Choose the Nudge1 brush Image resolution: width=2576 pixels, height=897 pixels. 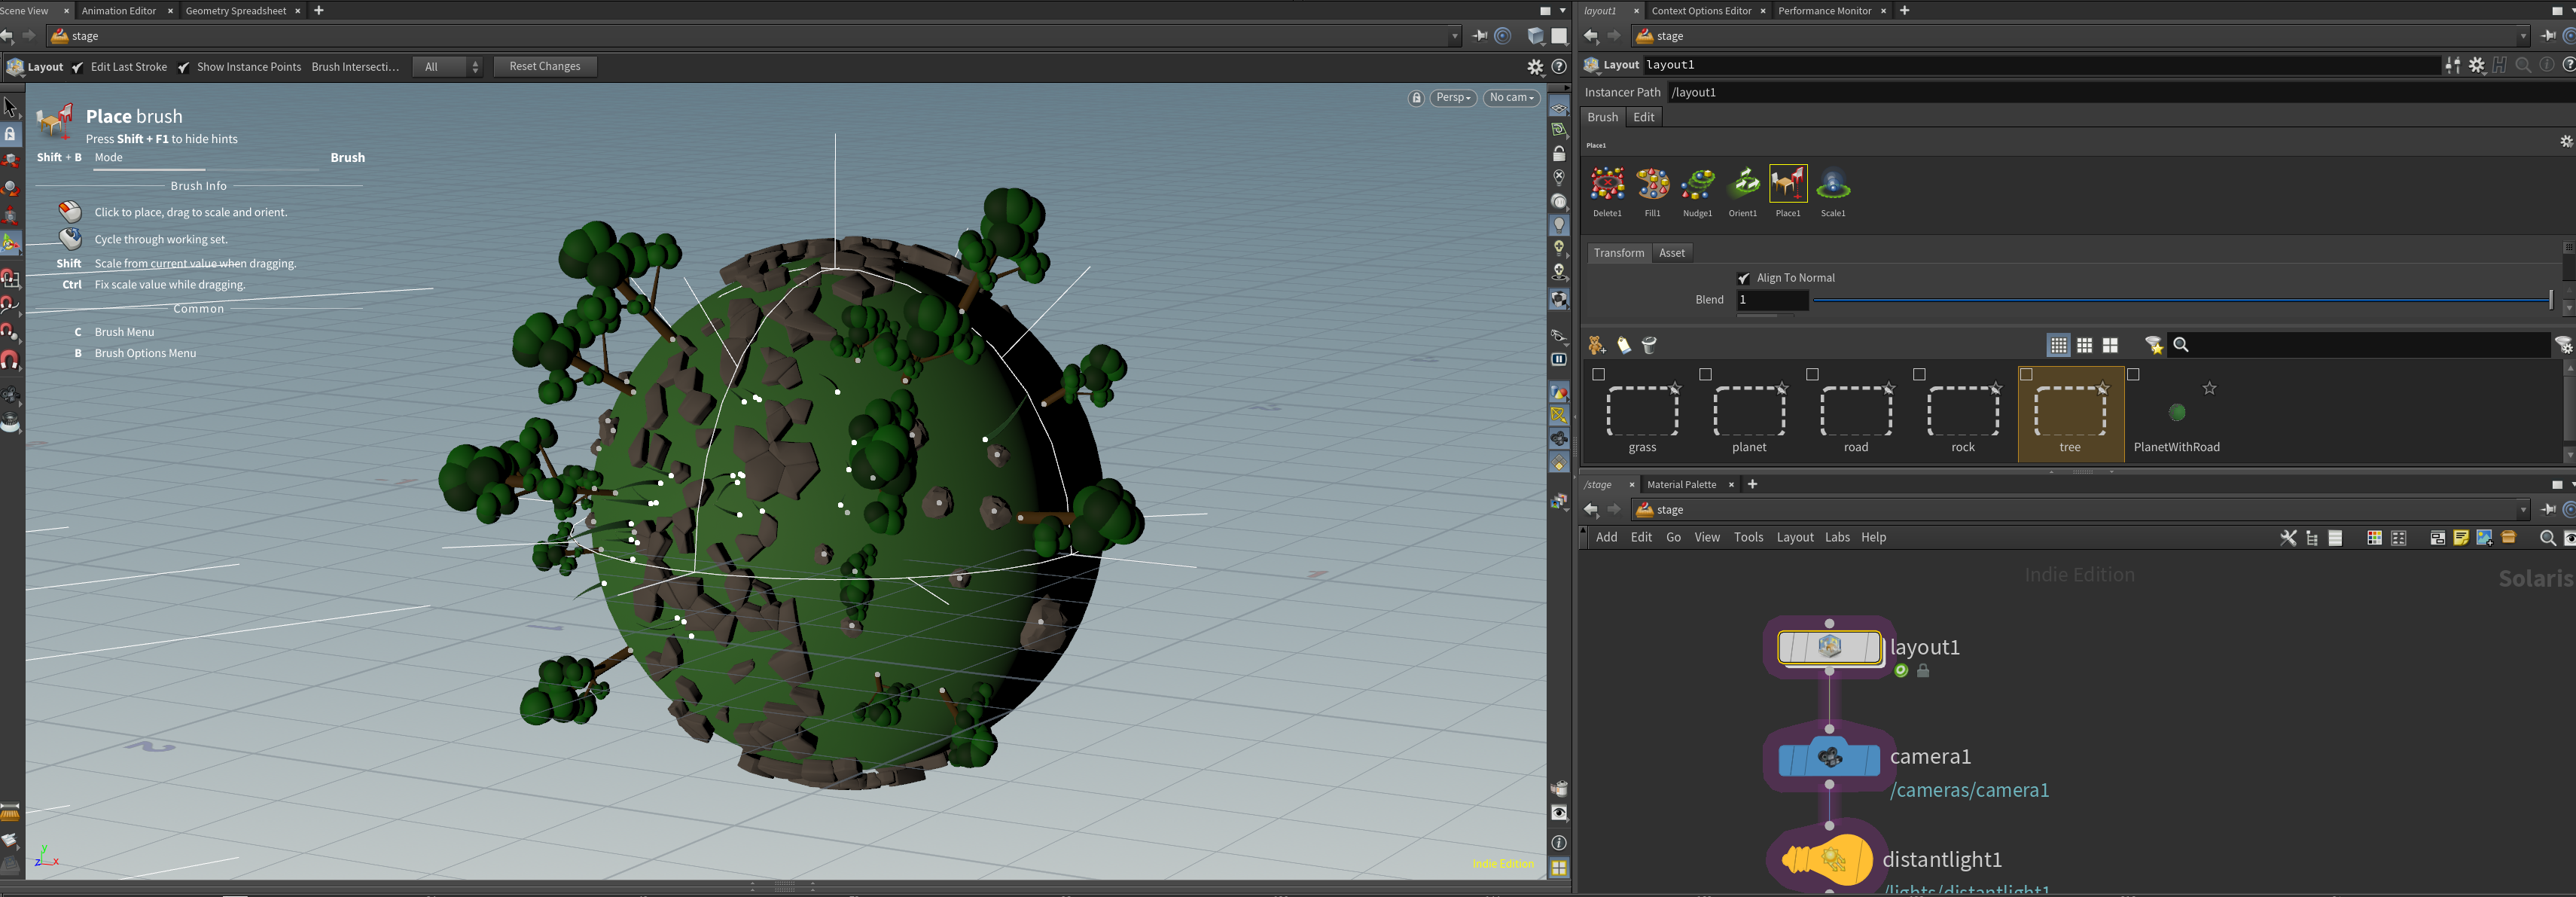click(x=1697, y=185)
